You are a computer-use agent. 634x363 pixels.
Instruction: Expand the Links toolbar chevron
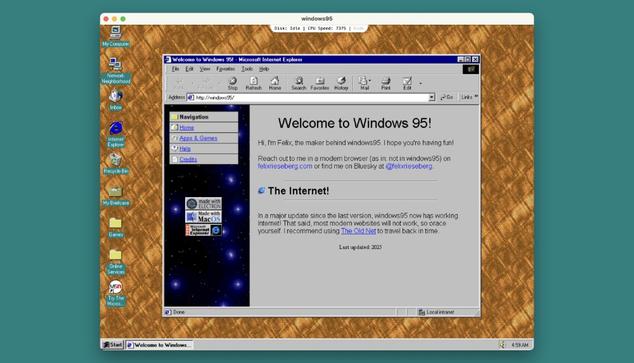(x=476, y=97)
